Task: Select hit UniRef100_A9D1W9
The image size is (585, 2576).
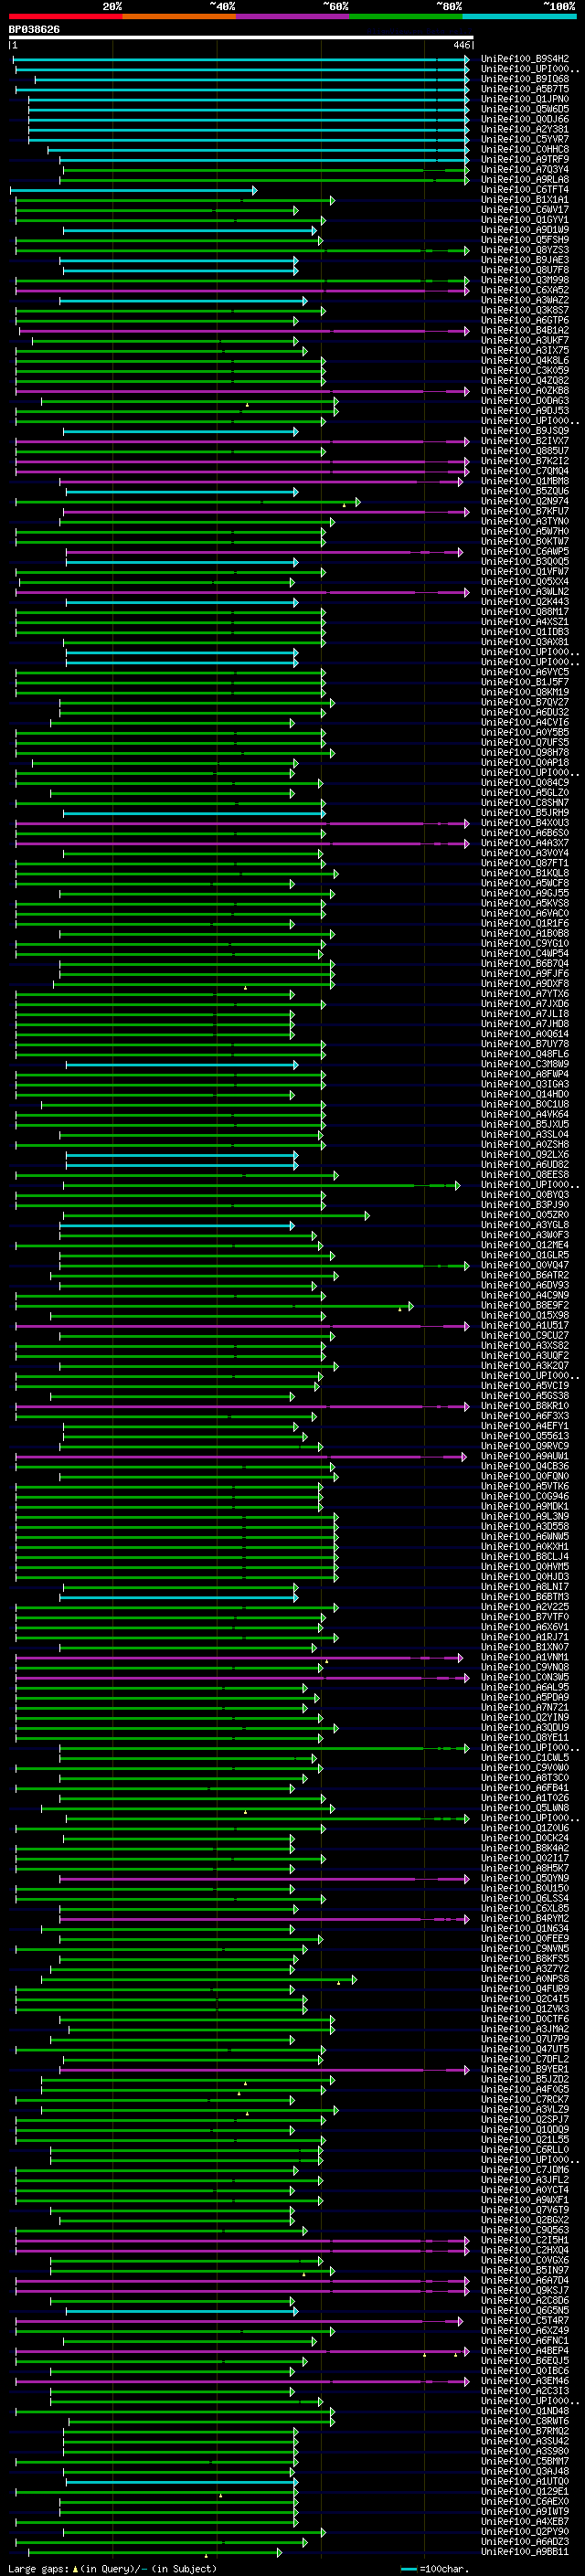Action: point(525,230)
